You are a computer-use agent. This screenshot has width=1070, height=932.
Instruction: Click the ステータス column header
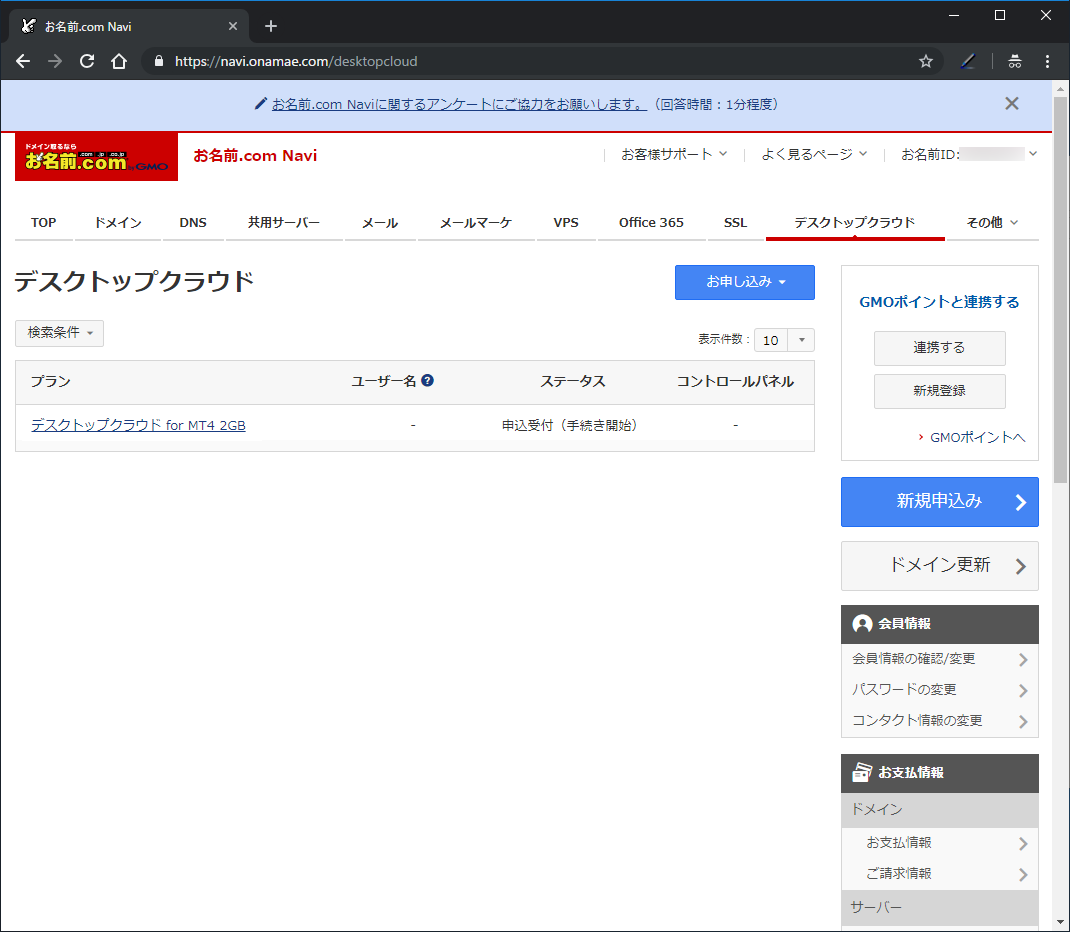coord(573,381)
